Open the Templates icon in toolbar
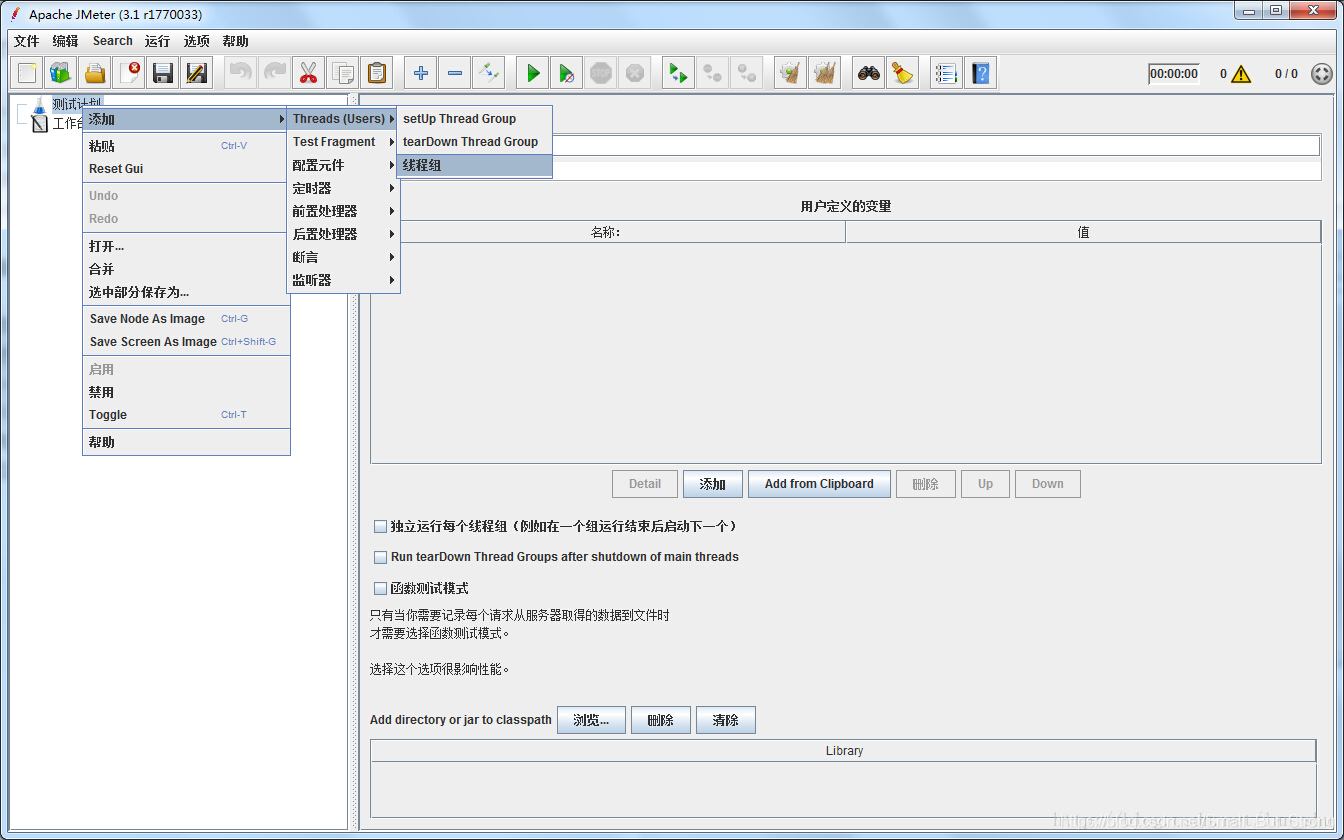Viewport: 1344px width, 840px height. click(61, 73)
